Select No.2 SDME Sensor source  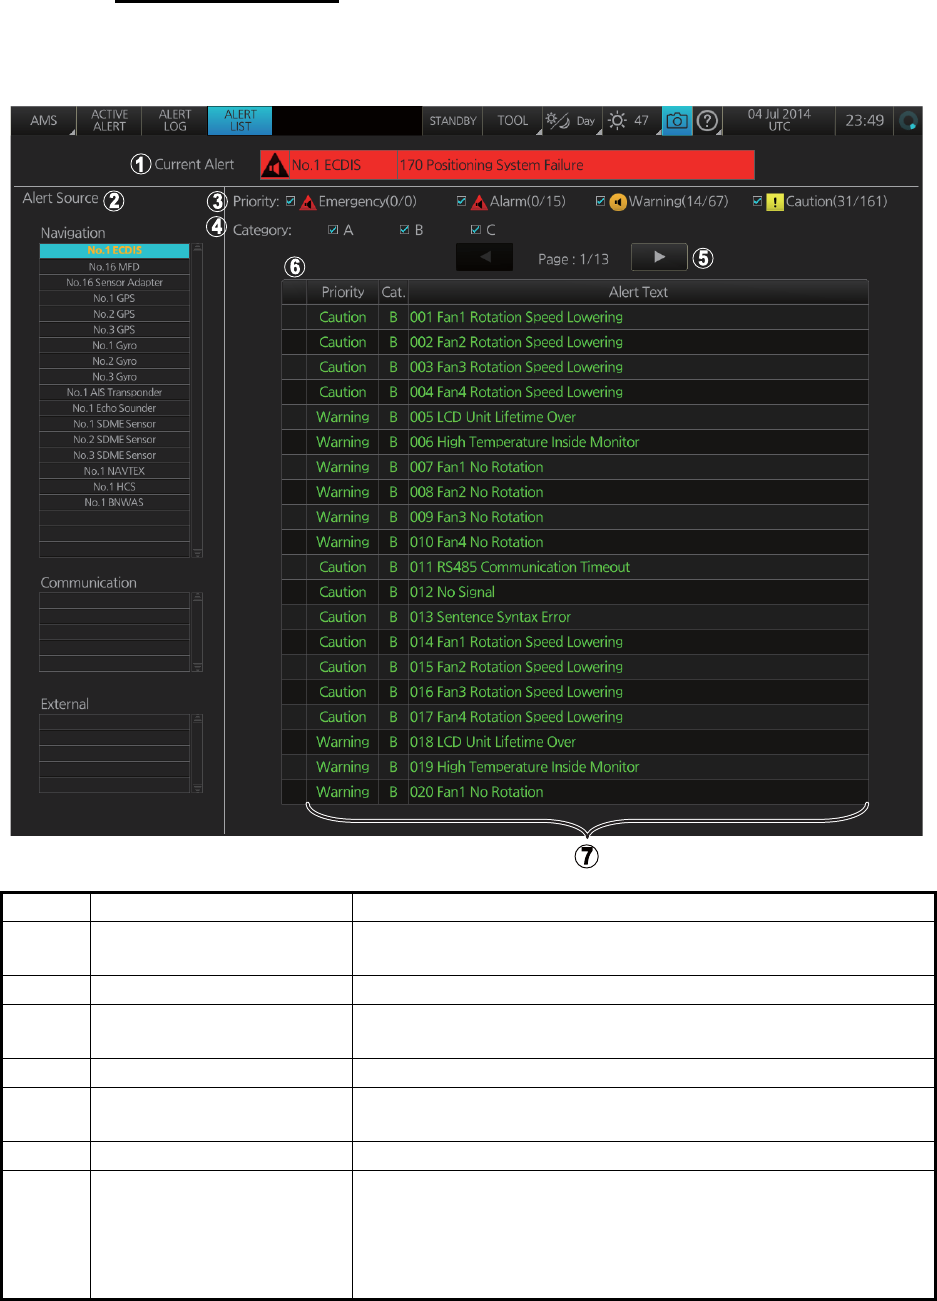[114, 439]
